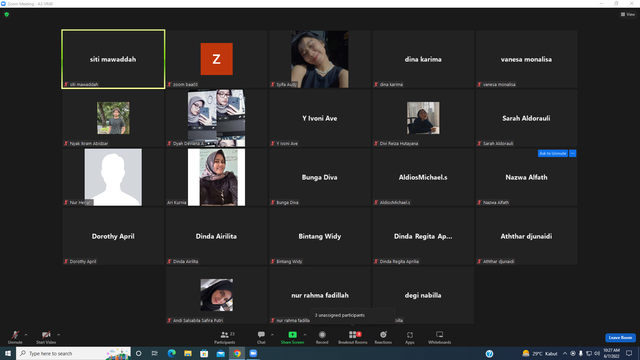The image size is (640, 360).
Task: Open the View layout menu
Action: tap(628, 14)
